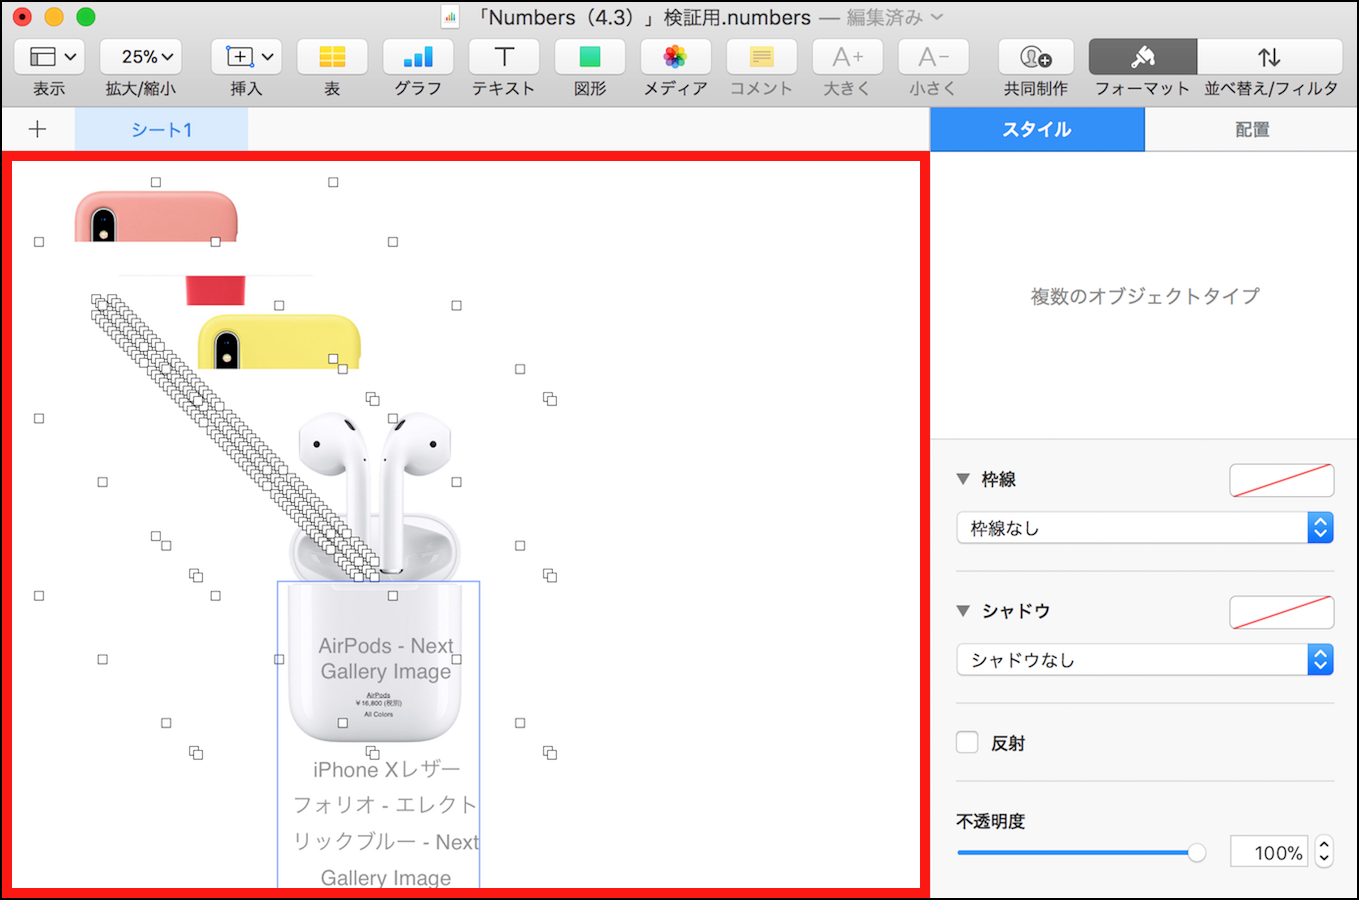This screenshot has width=1359, height=900.
Task: Select the シート1 sheet tab
Action: tap(161, 130)
